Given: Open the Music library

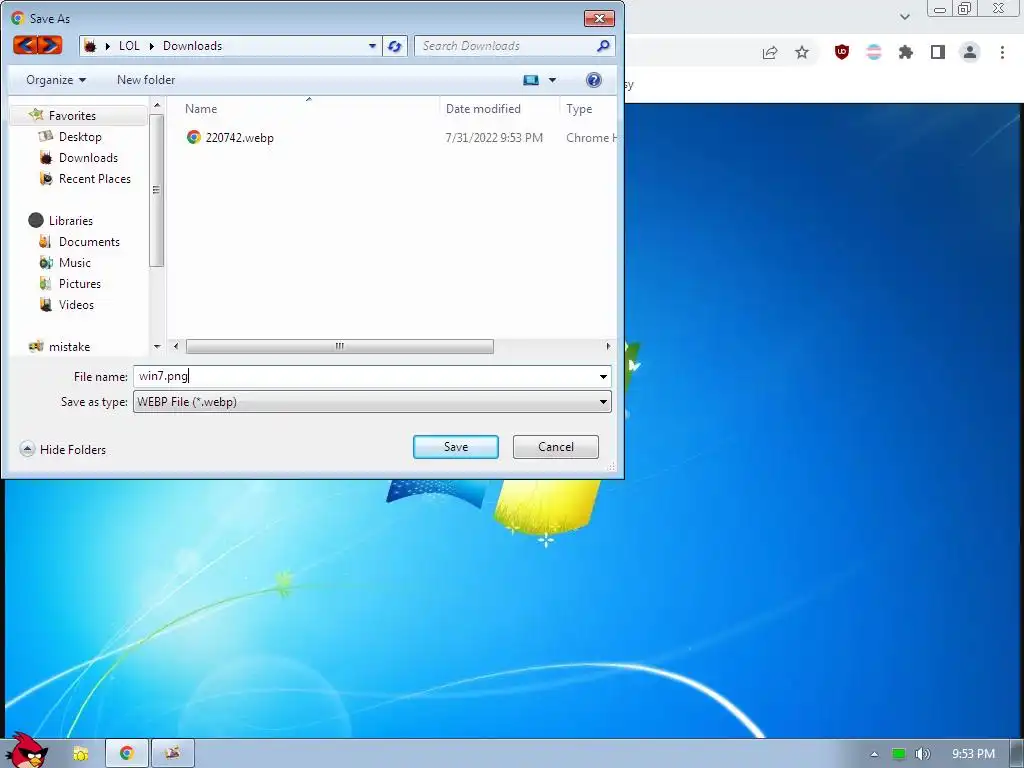Looking at the screenshot, I should tap(74, 263).
